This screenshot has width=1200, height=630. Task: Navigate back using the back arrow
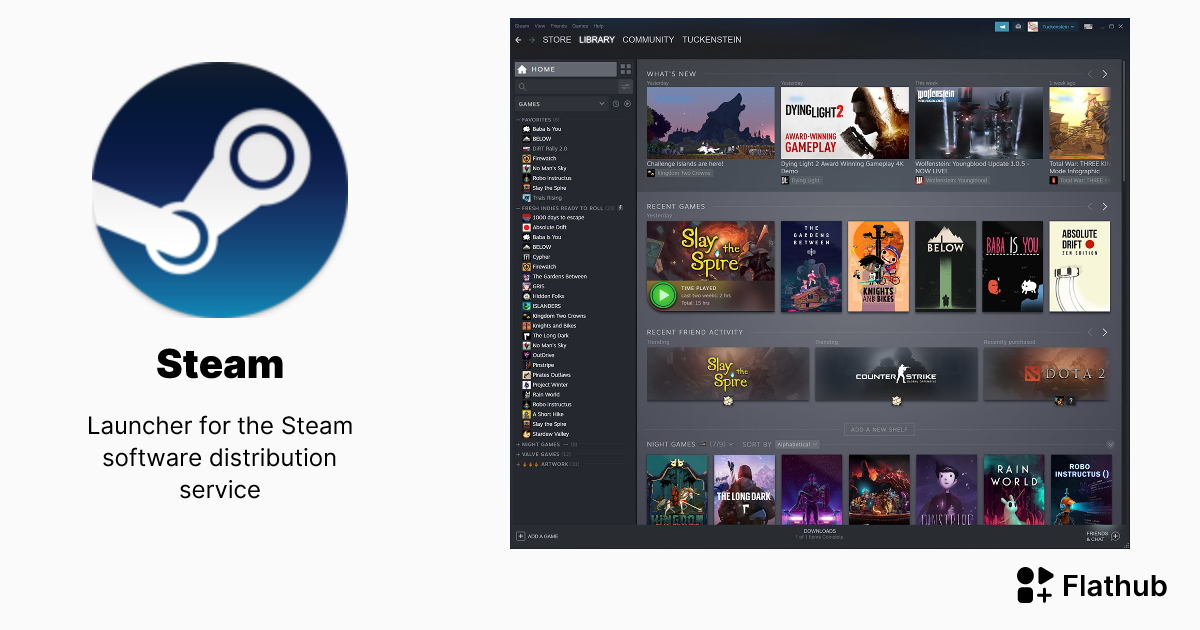tap(517, 40)
